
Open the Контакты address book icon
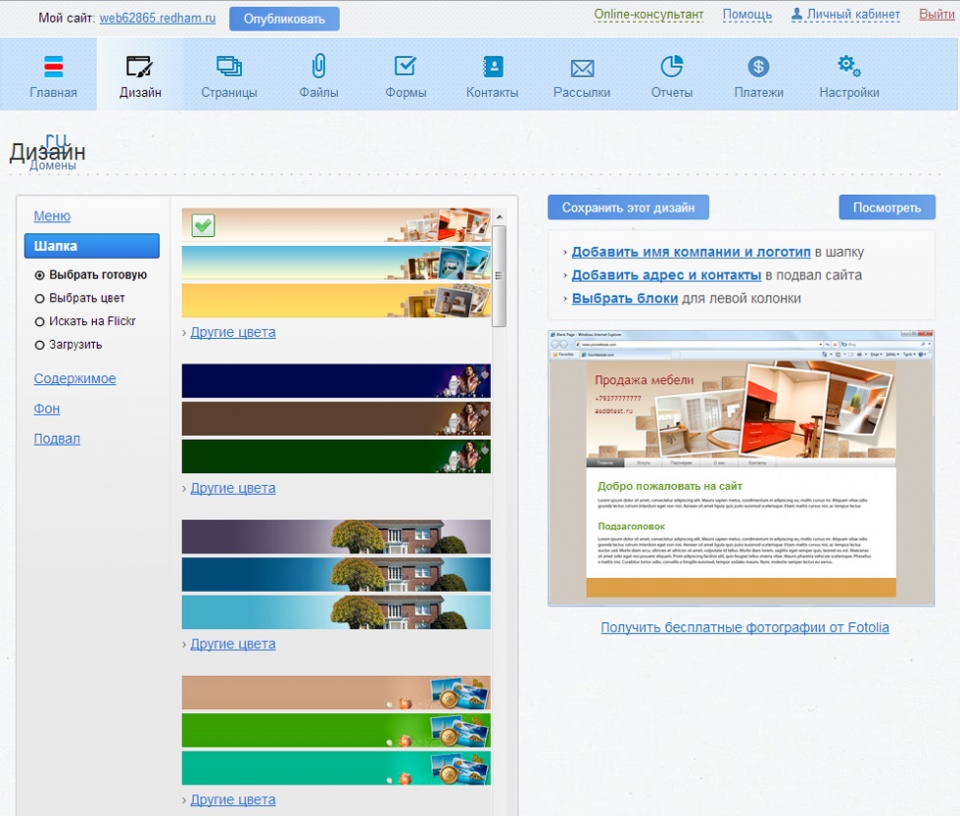(x=493, y=66)
